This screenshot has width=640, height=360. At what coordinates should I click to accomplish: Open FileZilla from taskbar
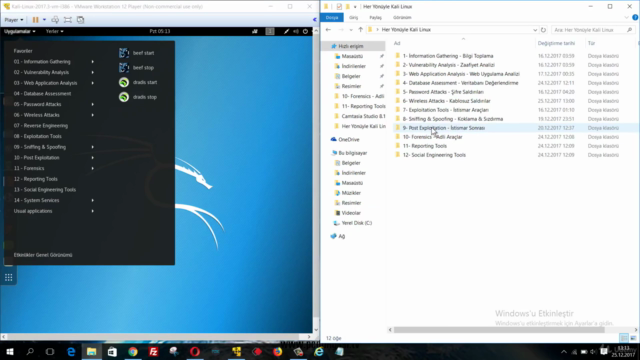click(x=153, y=351)
